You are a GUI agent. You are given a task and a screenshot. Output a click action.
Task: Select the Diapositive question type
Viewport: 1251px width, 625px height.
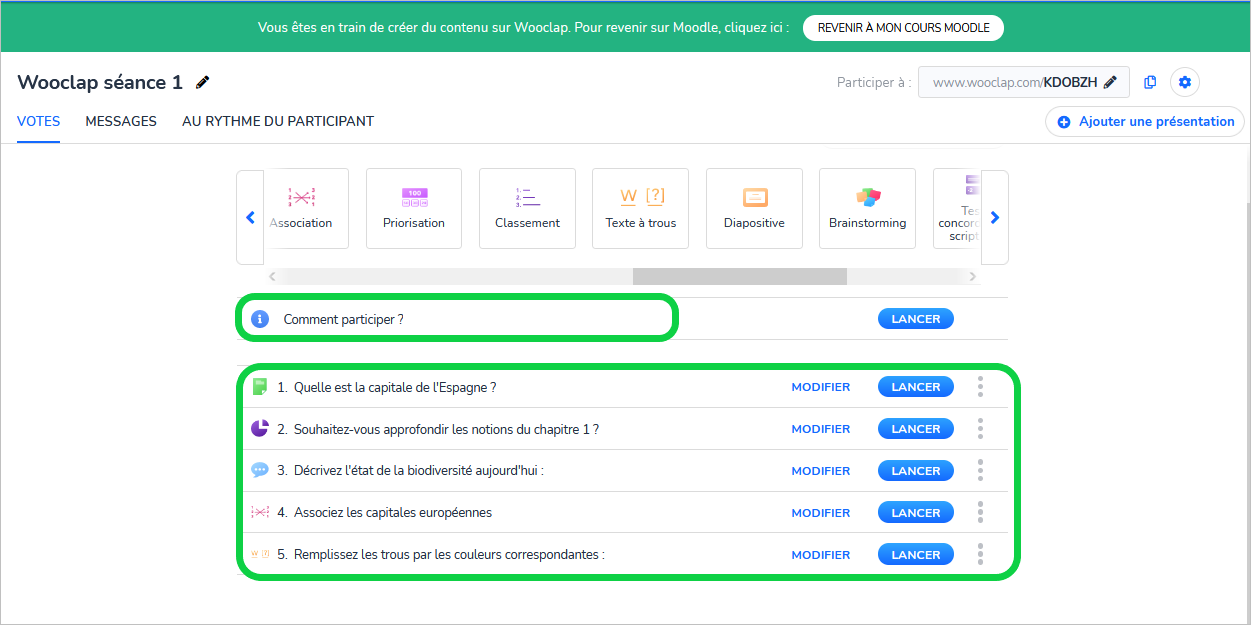pyautogui.click(x=754, y=208)
